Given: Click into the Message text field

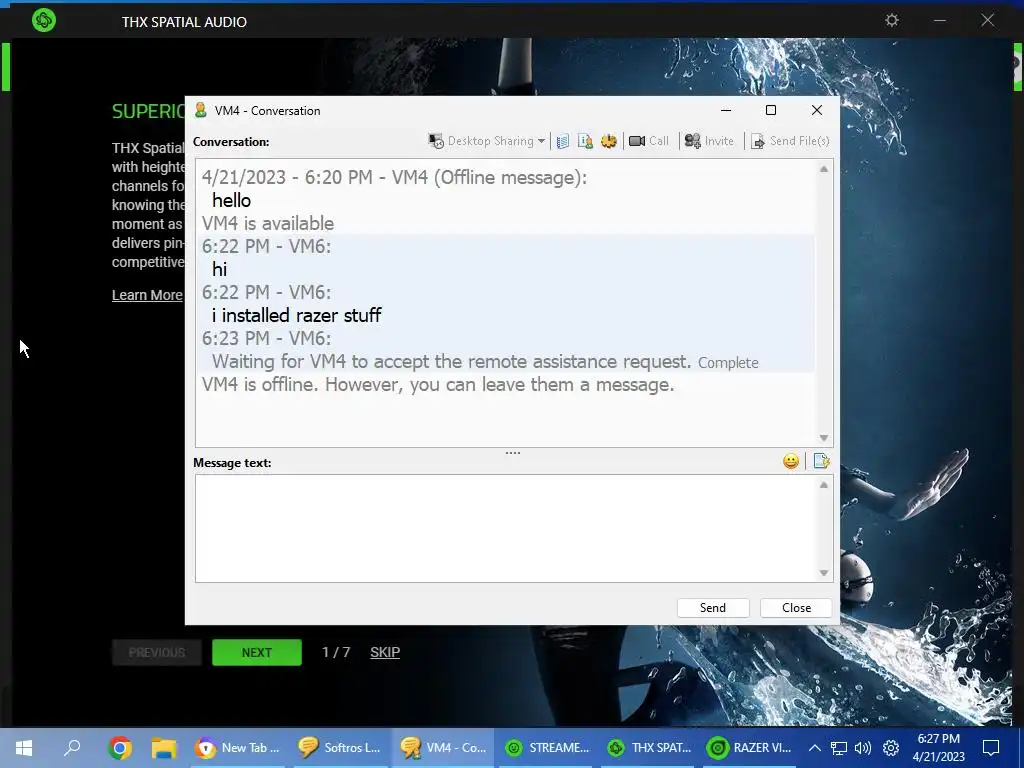Looking at the screenshot, I should coord(506,528).
